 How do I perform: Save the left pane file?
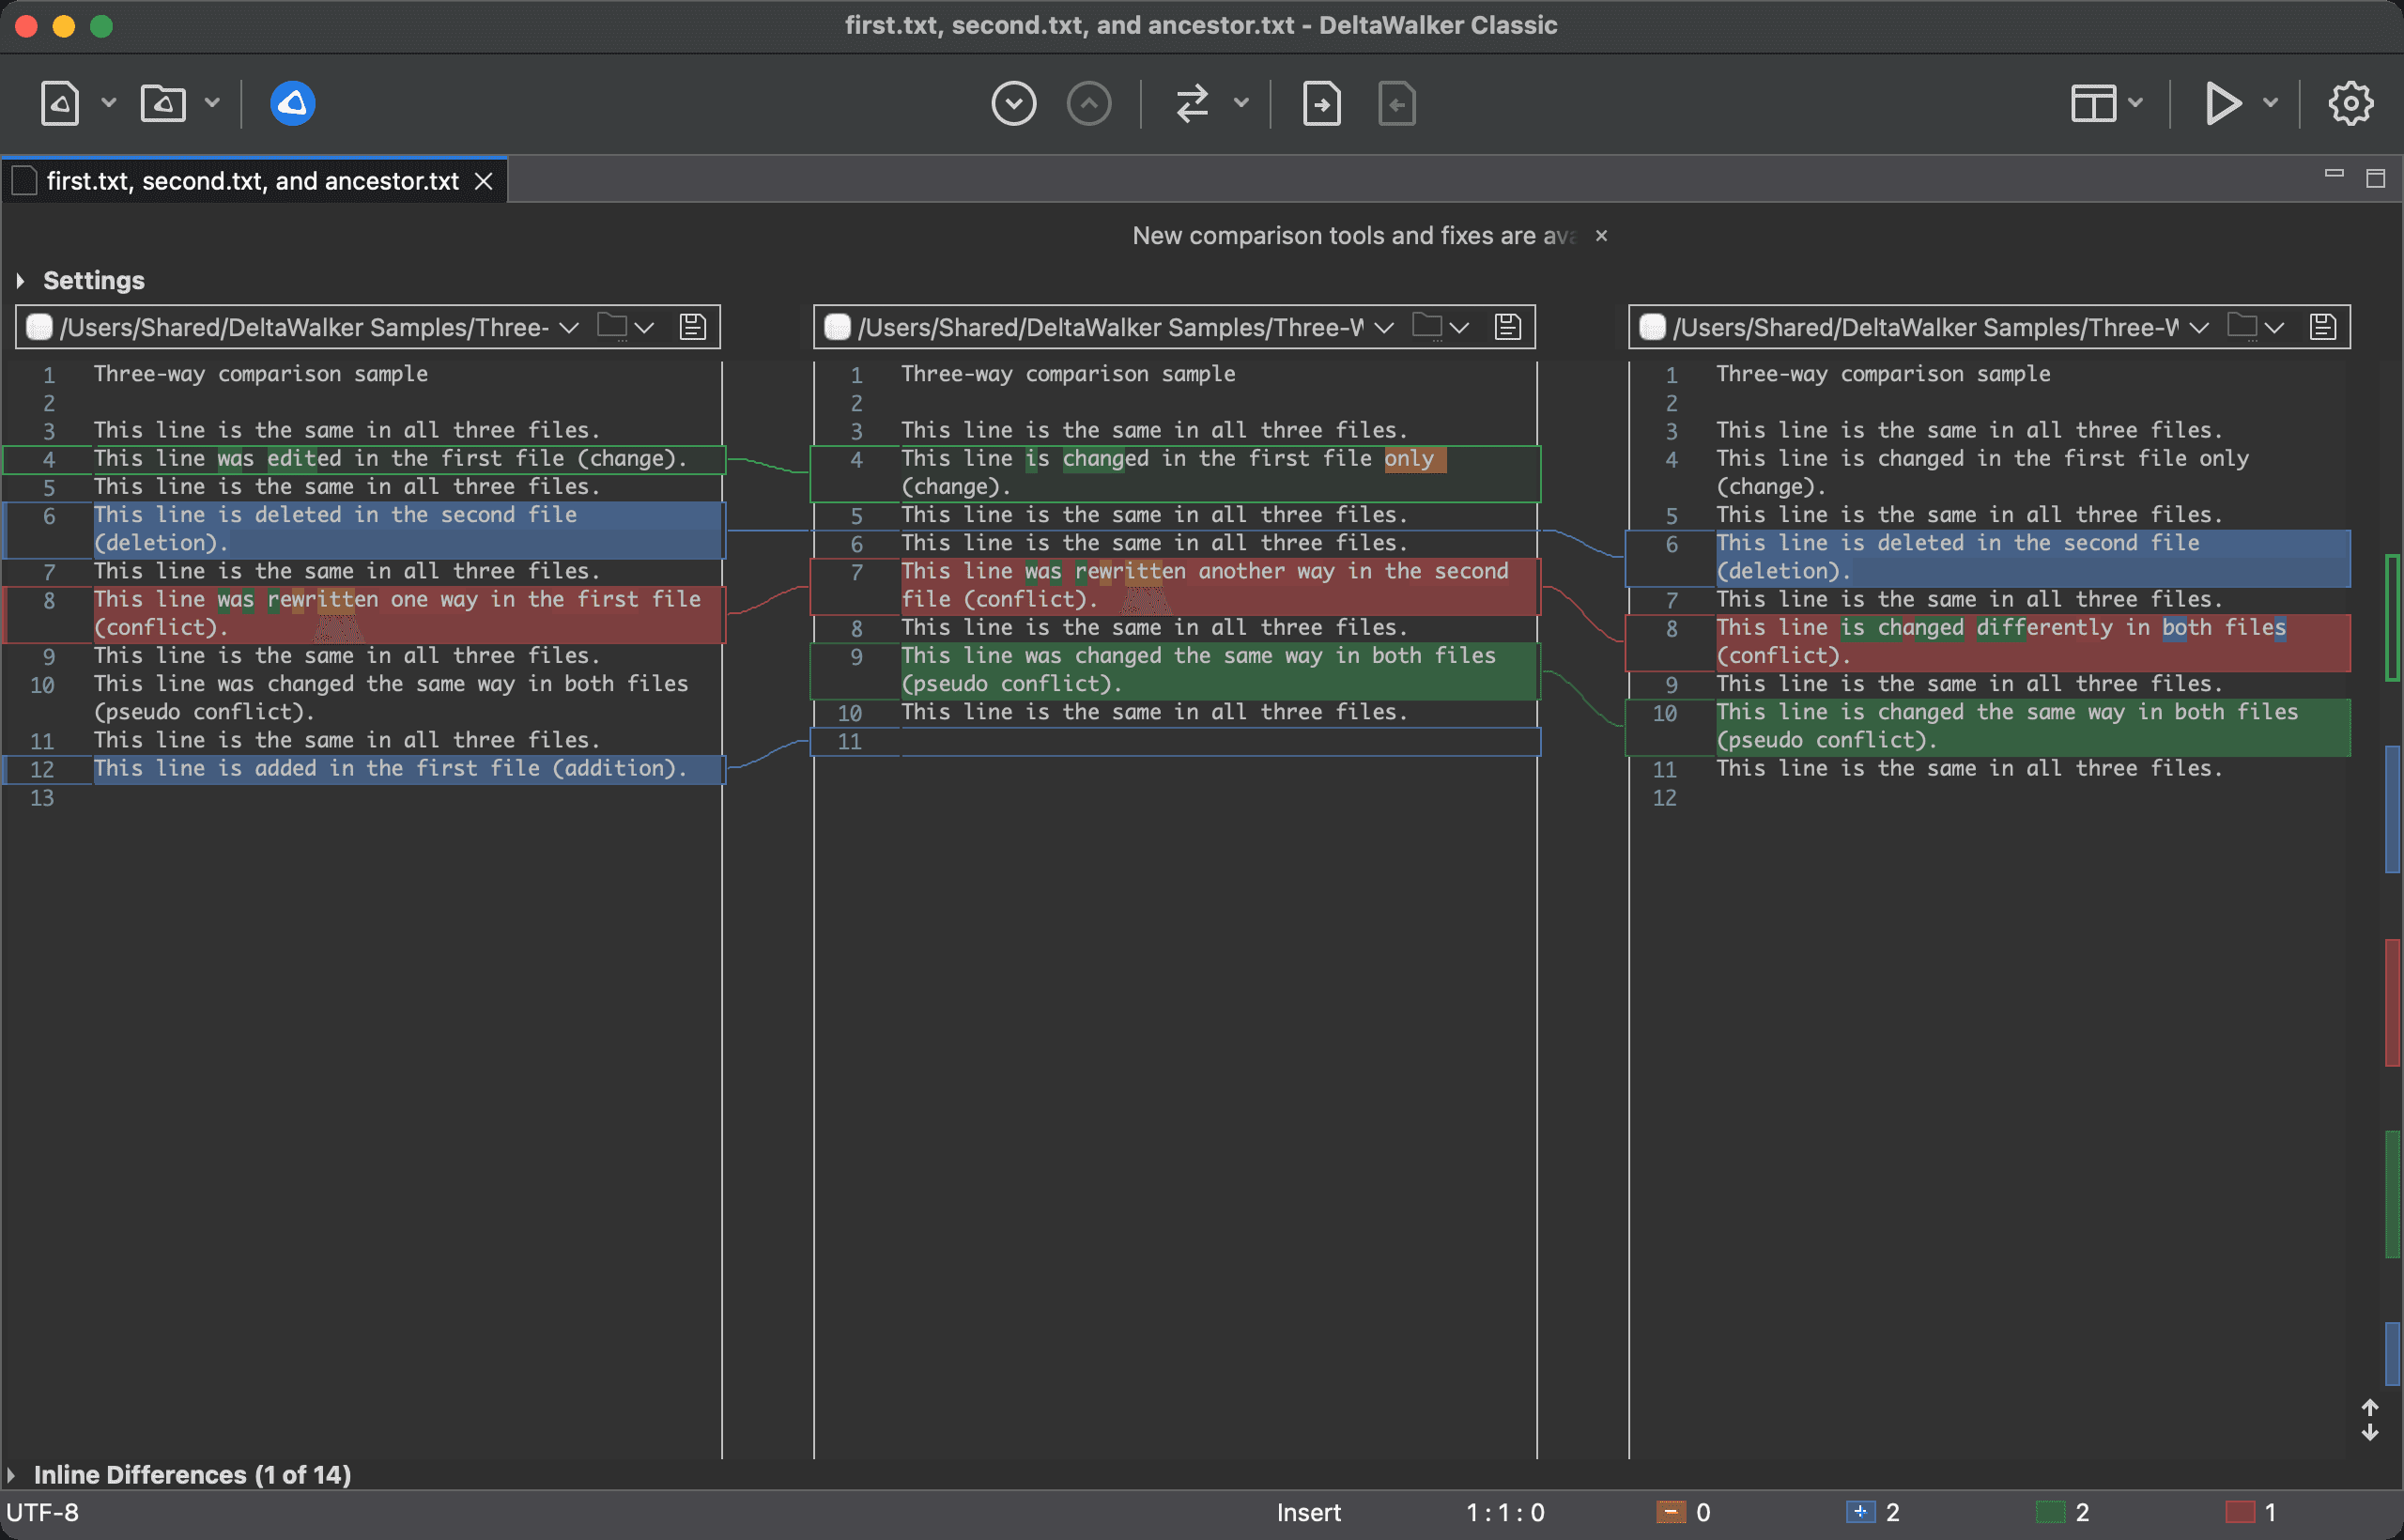[692, 327]
